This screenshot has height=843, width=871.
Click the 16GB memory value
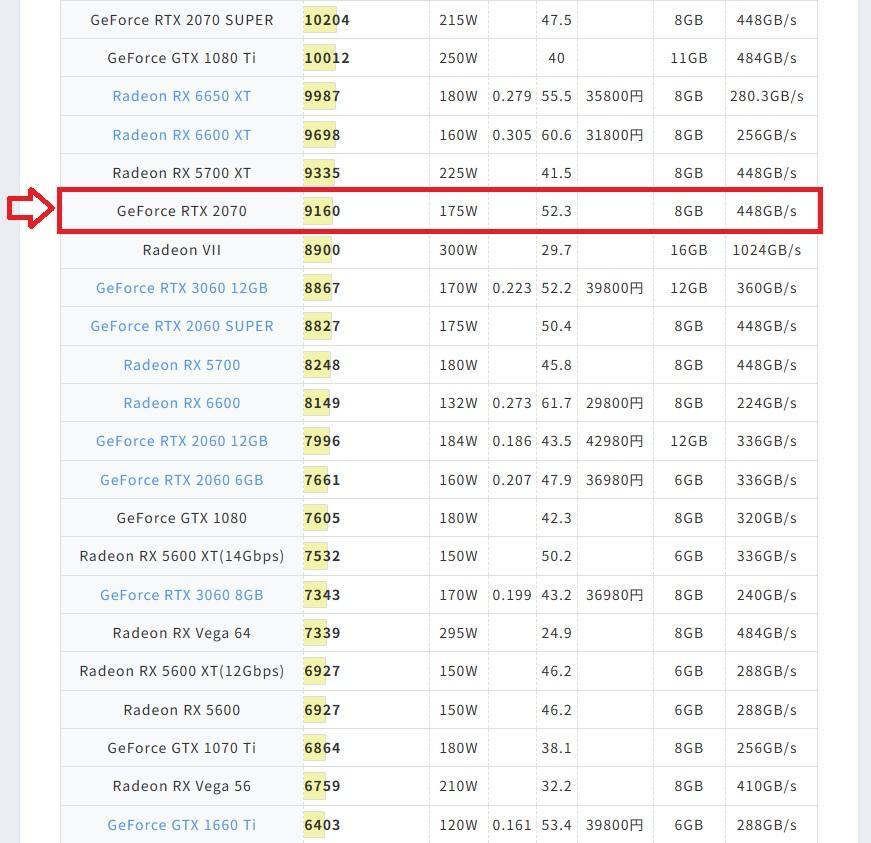pos(689,250)
